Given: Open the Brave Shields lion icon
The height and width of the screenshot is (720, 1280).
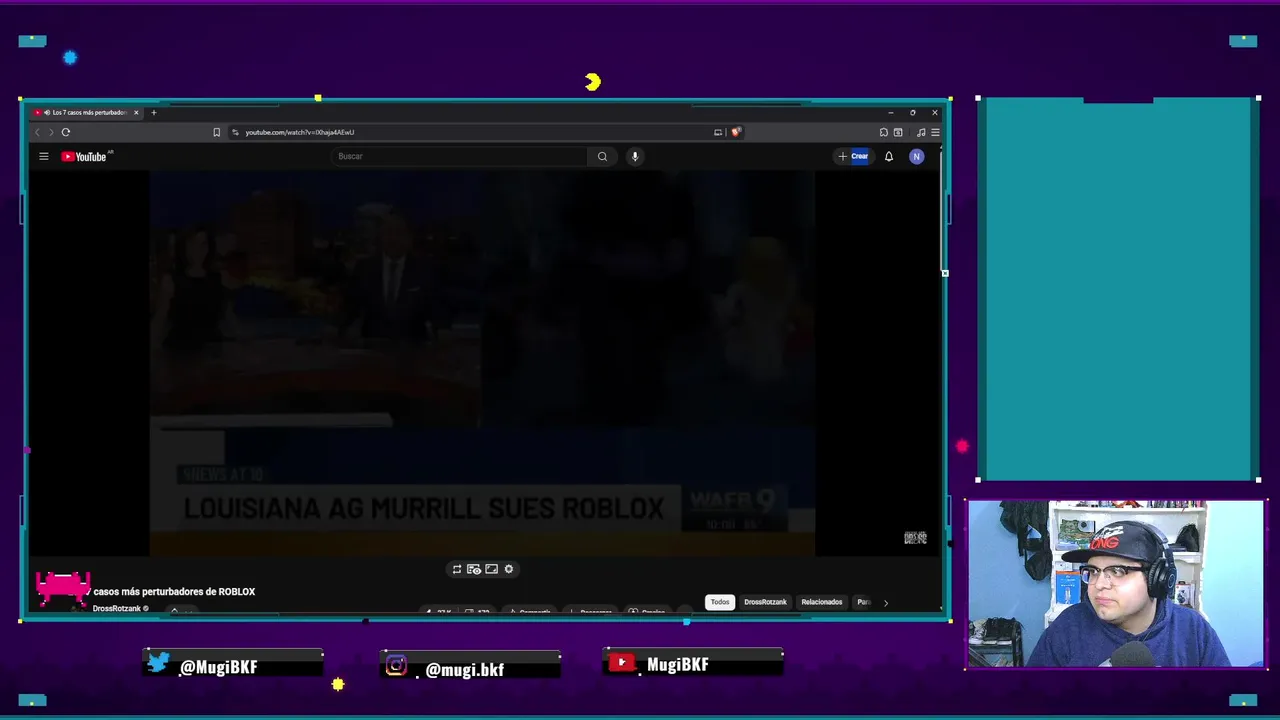Looking at the screenshot, I should click(736, 132).
